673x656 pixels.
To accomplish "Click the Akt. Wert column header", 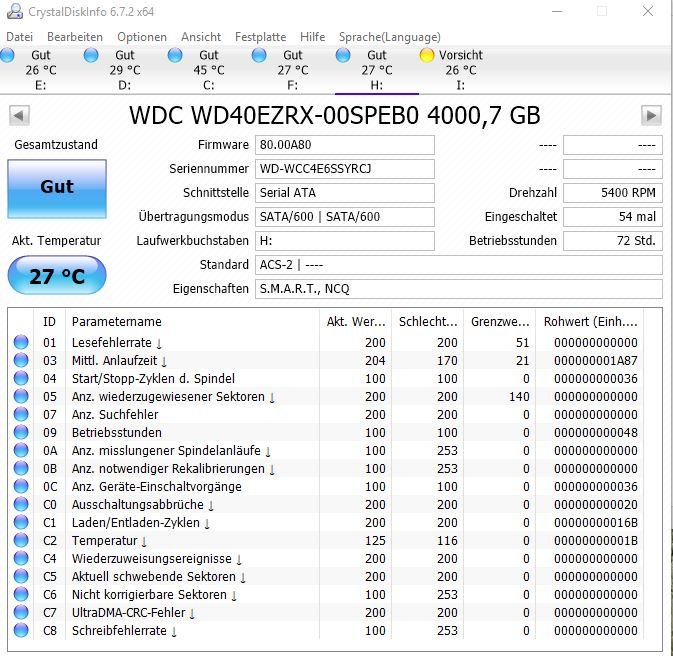I will coord(355,322).
